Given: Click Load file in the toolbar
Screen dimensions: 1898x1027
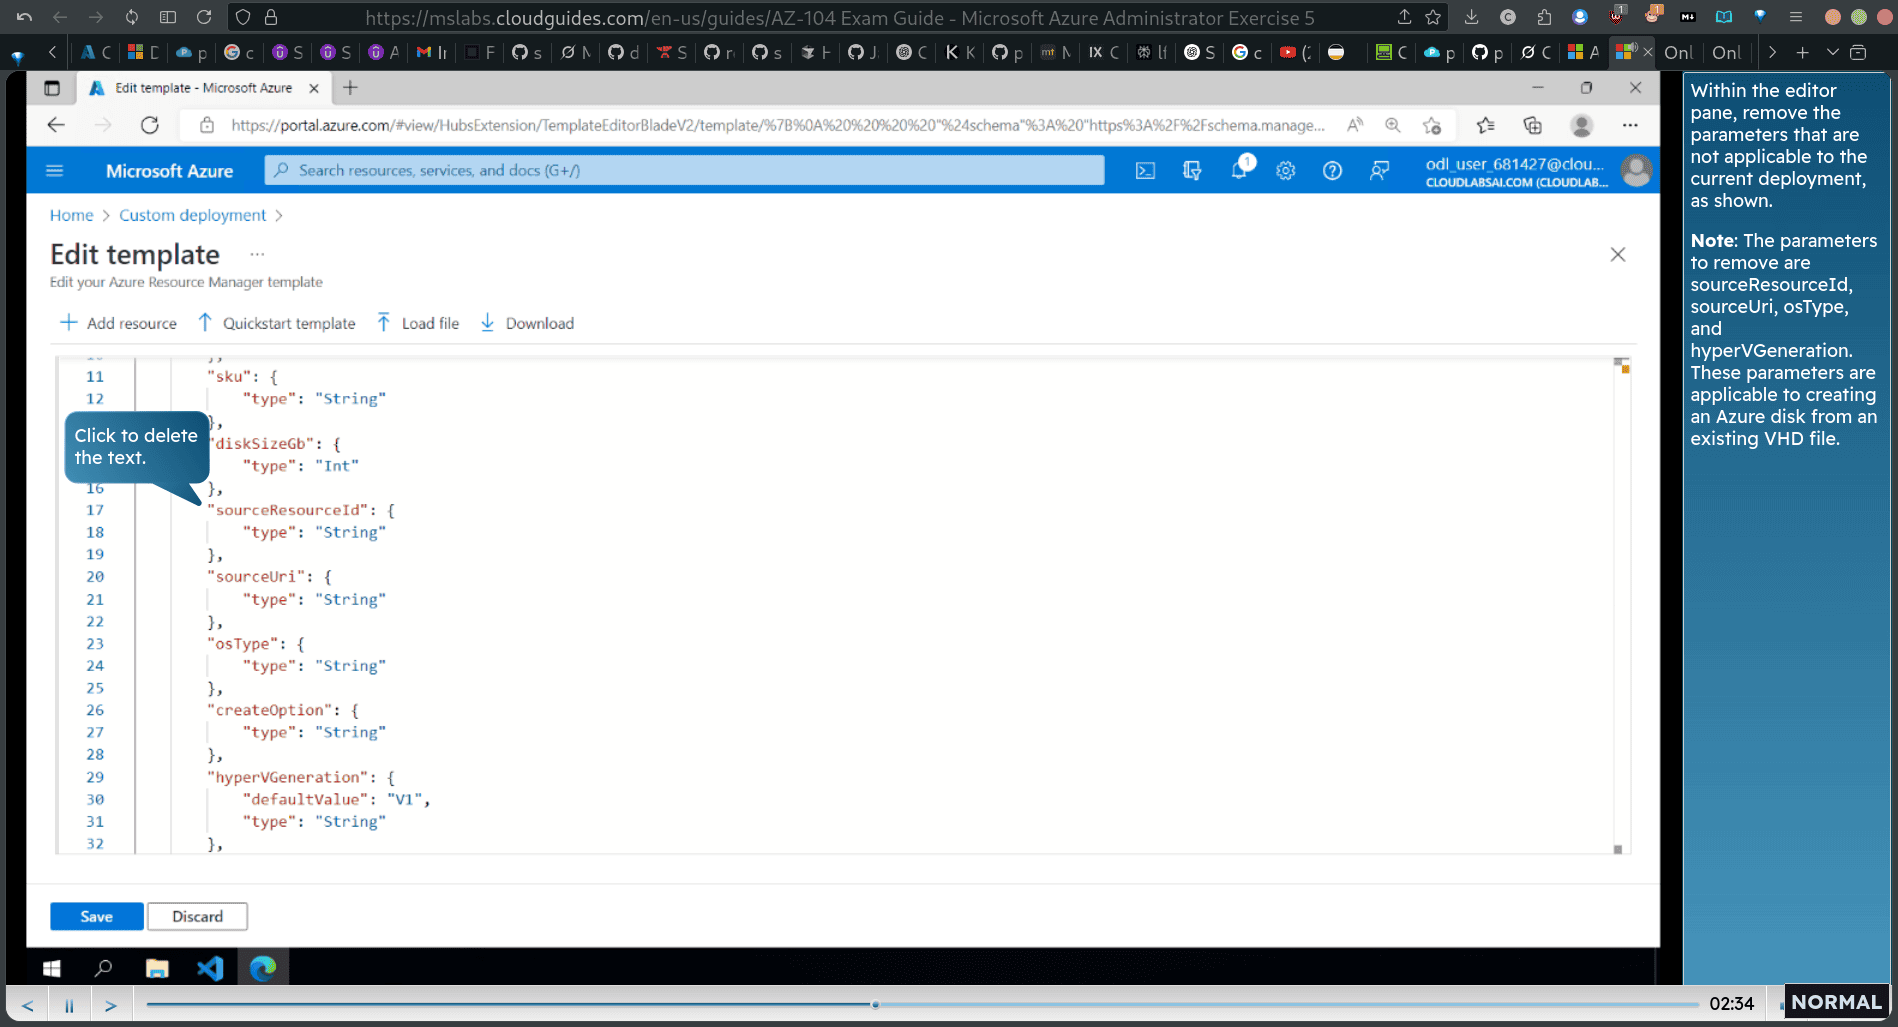Looking at the screenshot, I should point(418,323).
